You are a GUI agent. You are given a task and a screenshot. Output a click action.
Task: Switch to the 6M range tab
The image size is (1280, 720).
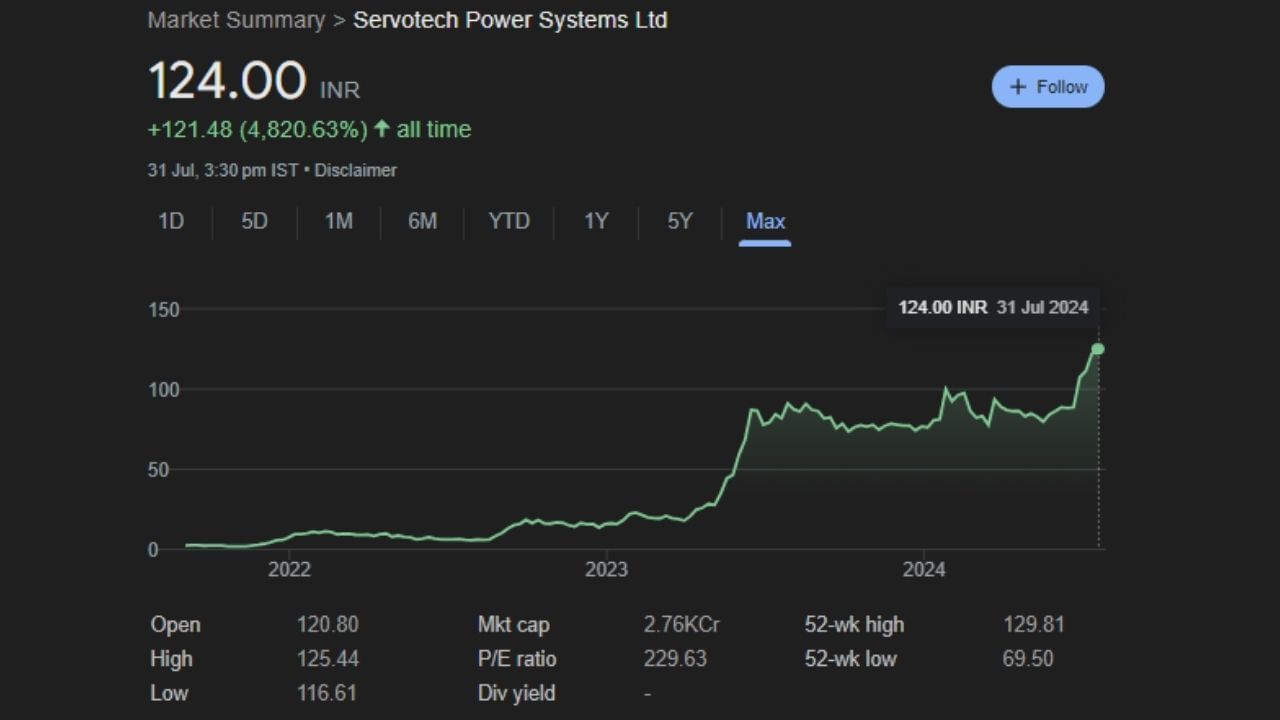pos(422,221)
